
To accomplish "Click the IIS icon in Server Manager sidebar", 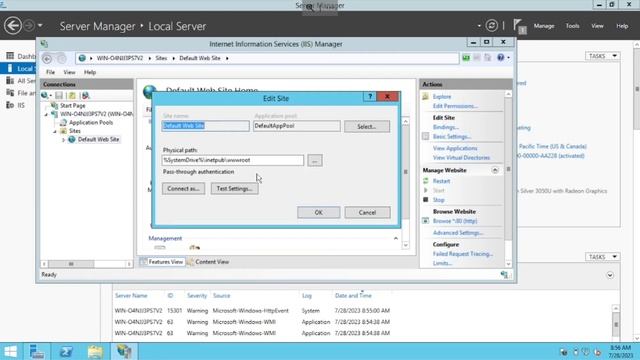I will 10,105.
